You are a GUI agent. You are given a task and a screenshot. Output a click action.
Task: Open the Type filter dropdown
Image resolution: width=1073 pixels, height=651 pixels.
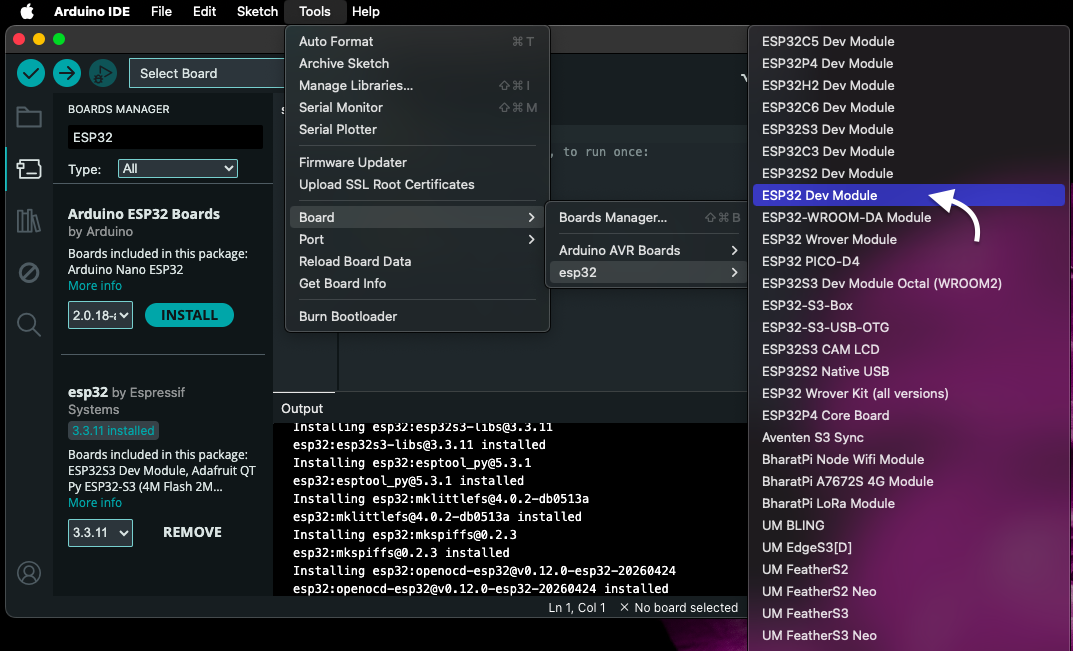tap(178, 168)
